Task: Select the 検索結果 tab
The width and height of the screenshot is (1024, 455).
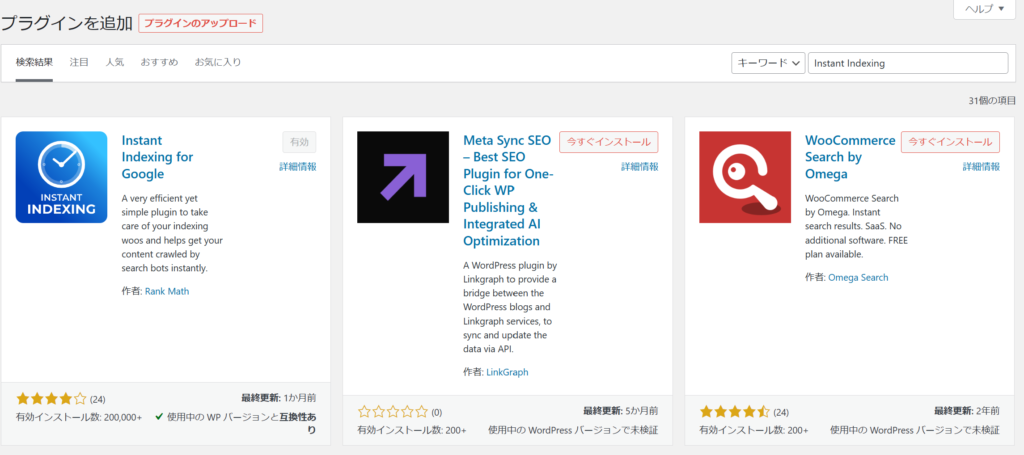Action: point(34,63)
